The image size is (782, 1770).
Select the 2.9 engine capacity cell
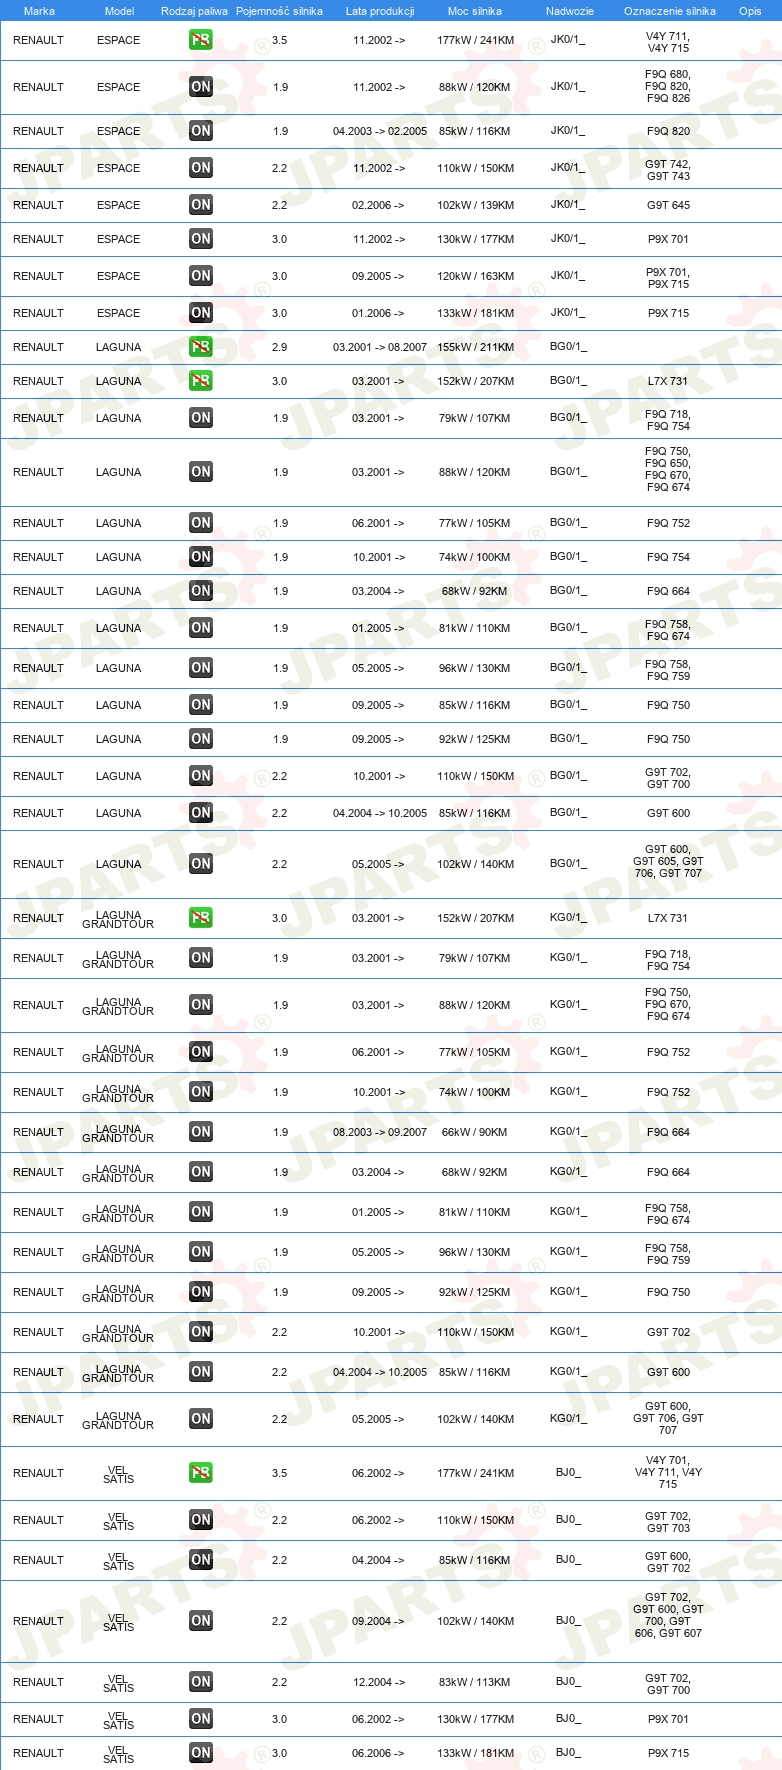click(279, 347)
